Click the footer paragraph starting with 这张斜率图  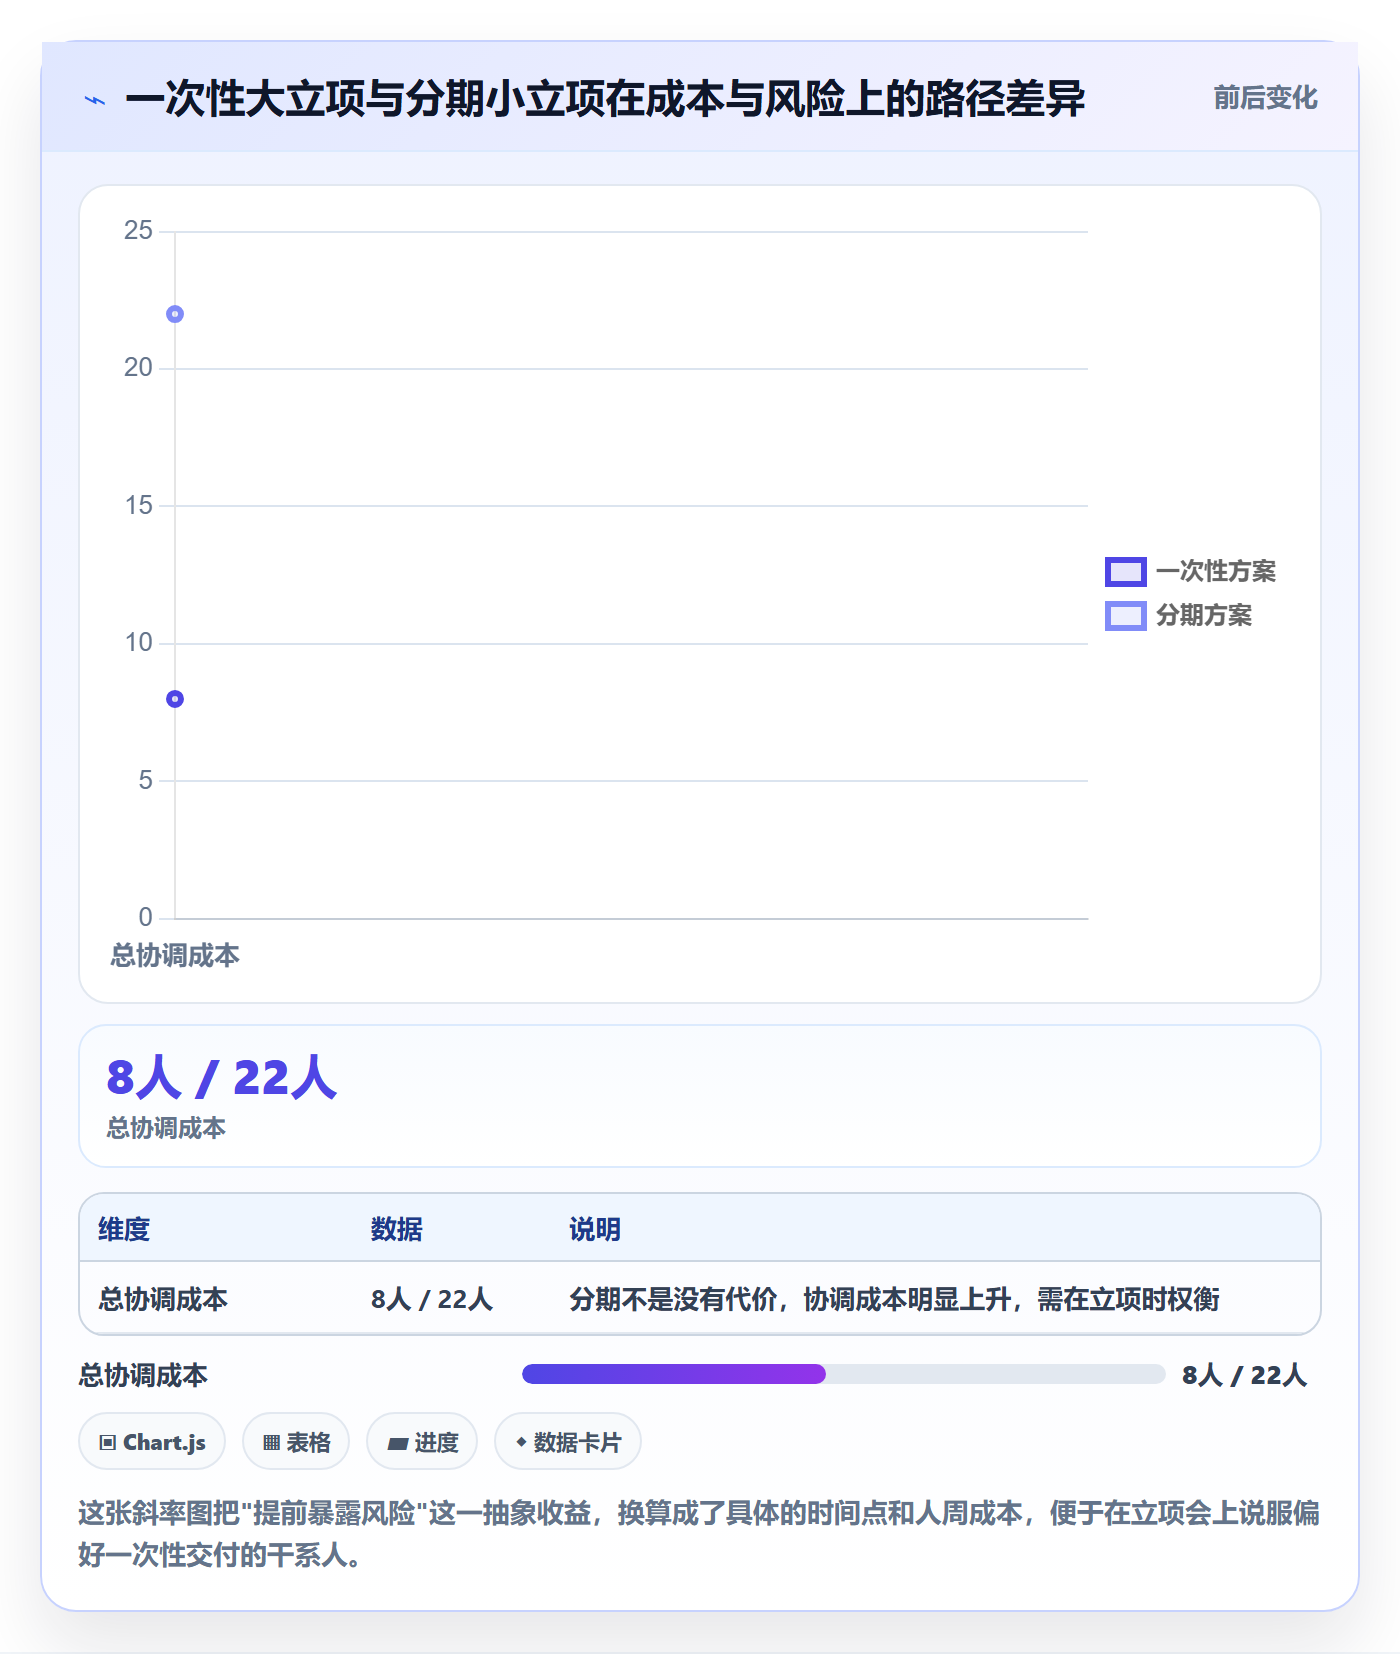coord(699,1534)
